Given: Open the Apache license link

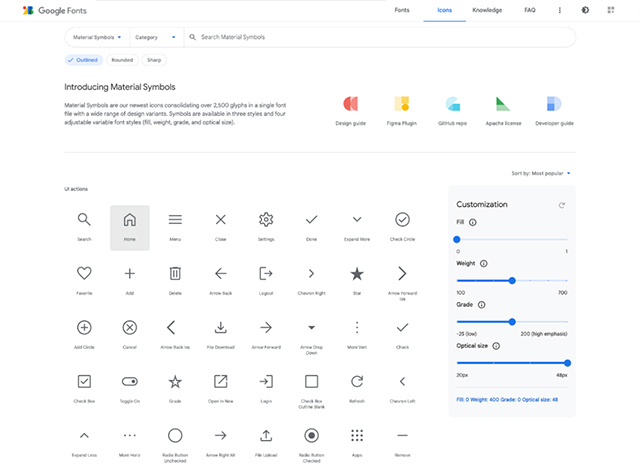Looking at the screenshot, I should click(x=503, y=111).
